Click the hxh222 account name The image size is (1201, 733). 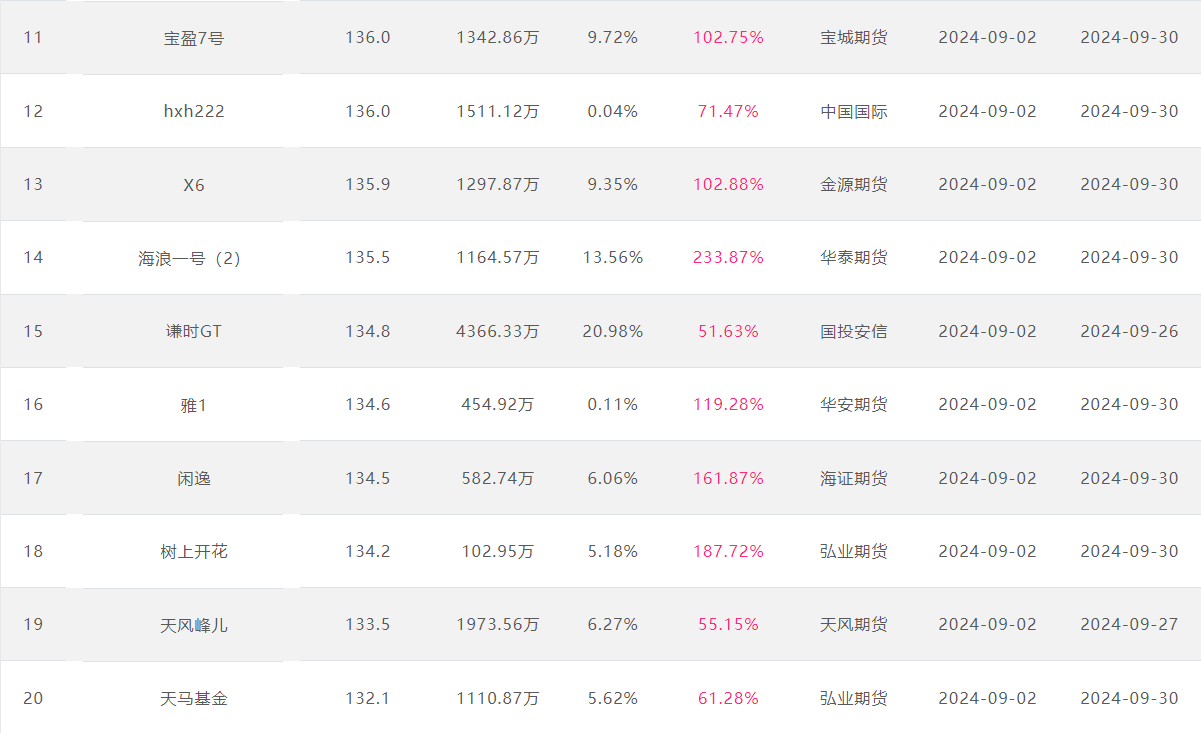pos(194,111)
